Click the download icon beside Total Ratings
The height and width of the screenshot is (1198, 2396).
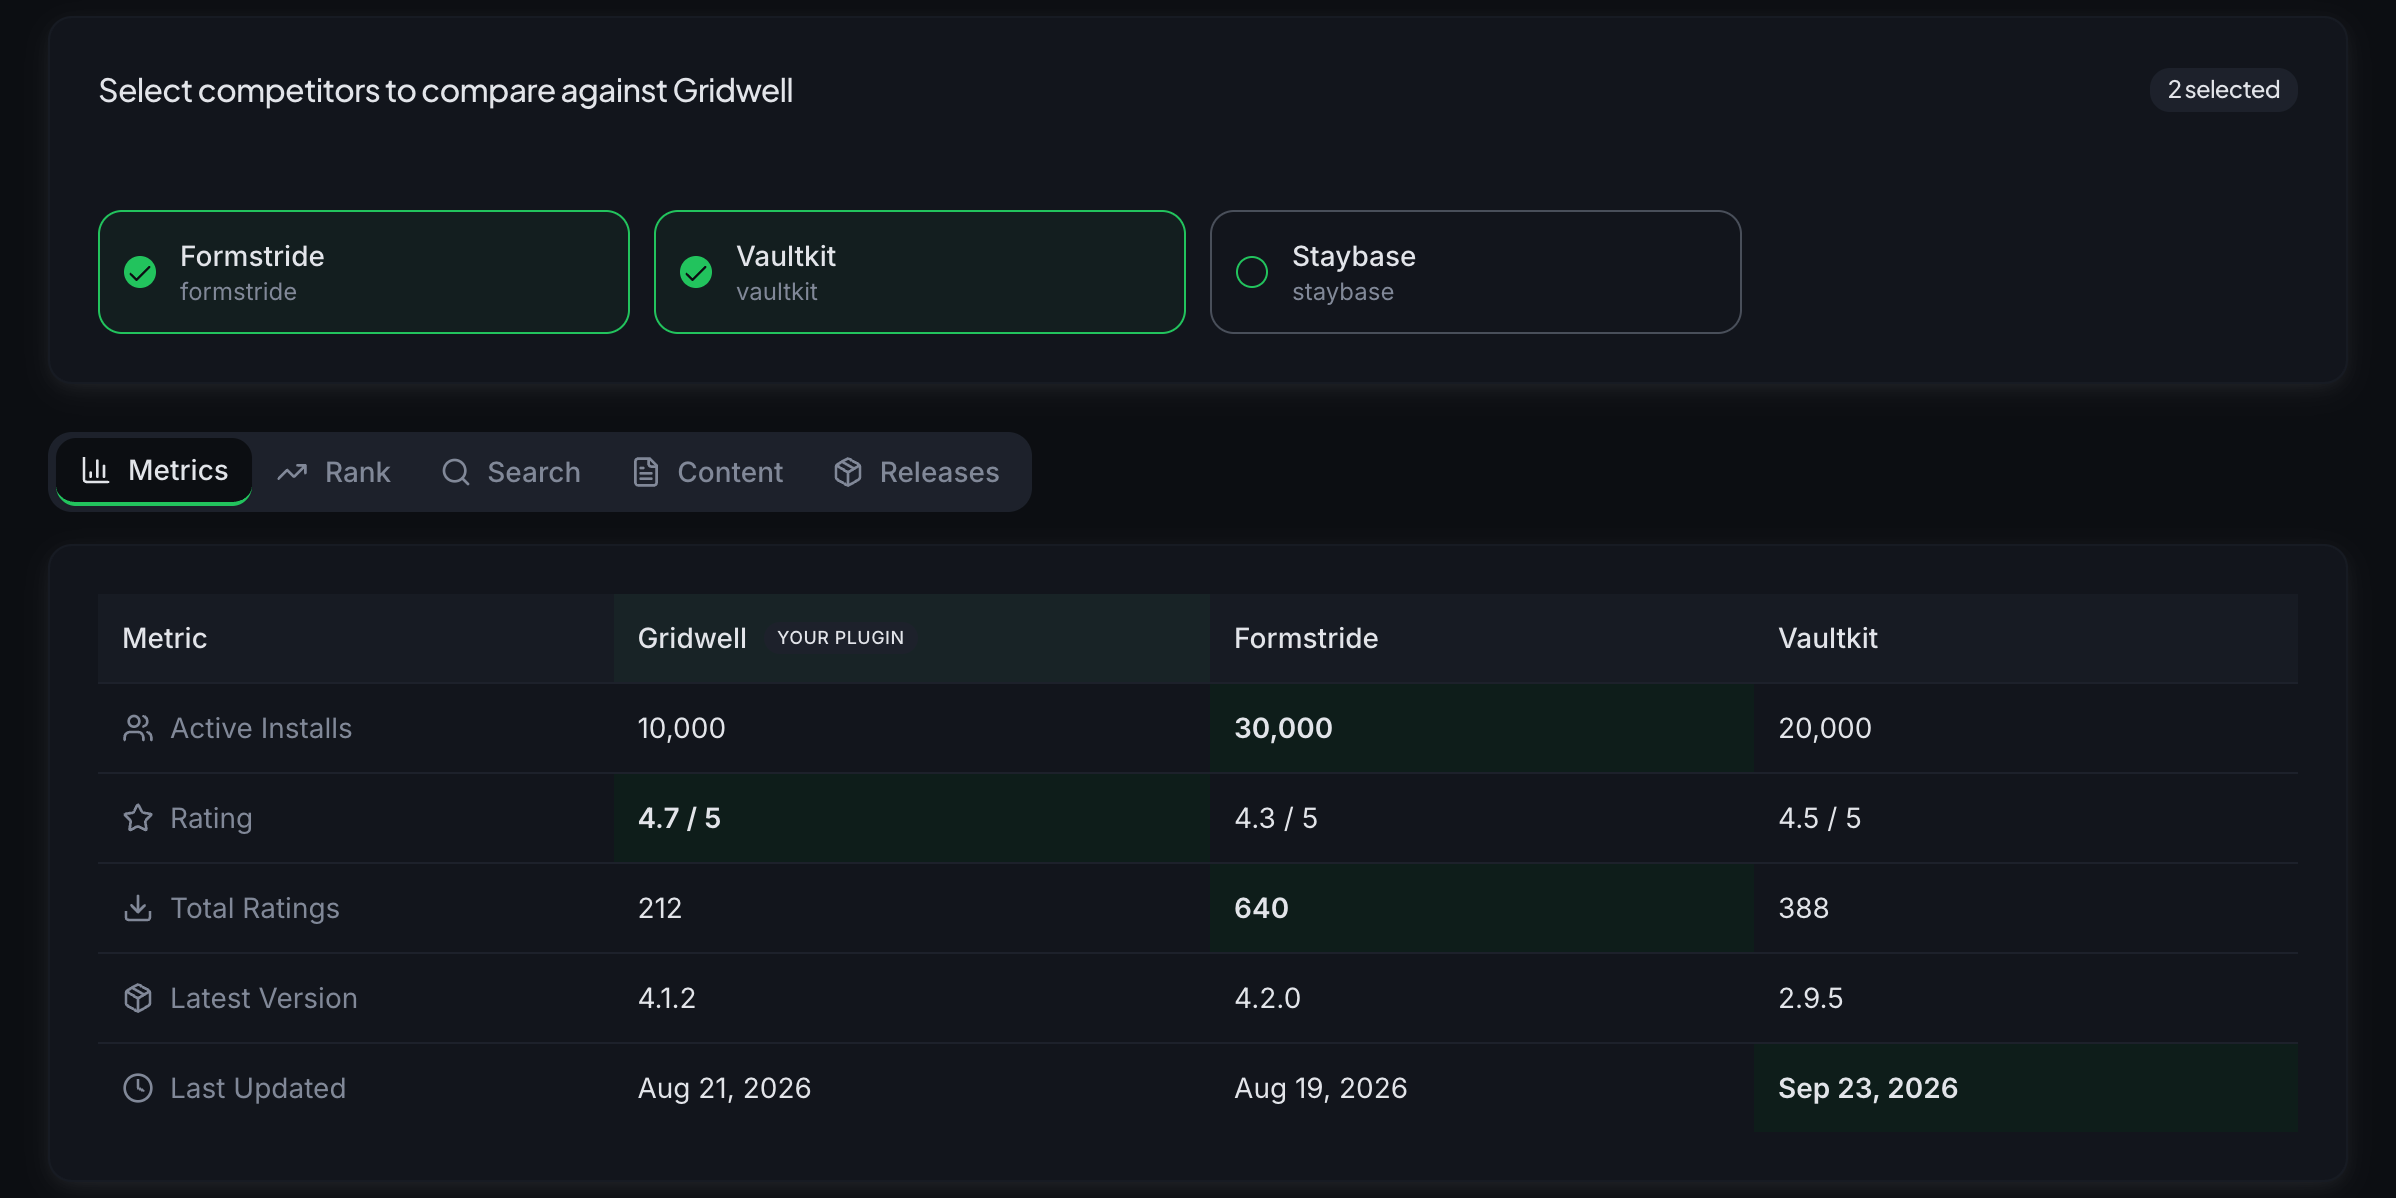tap(138, 908)
